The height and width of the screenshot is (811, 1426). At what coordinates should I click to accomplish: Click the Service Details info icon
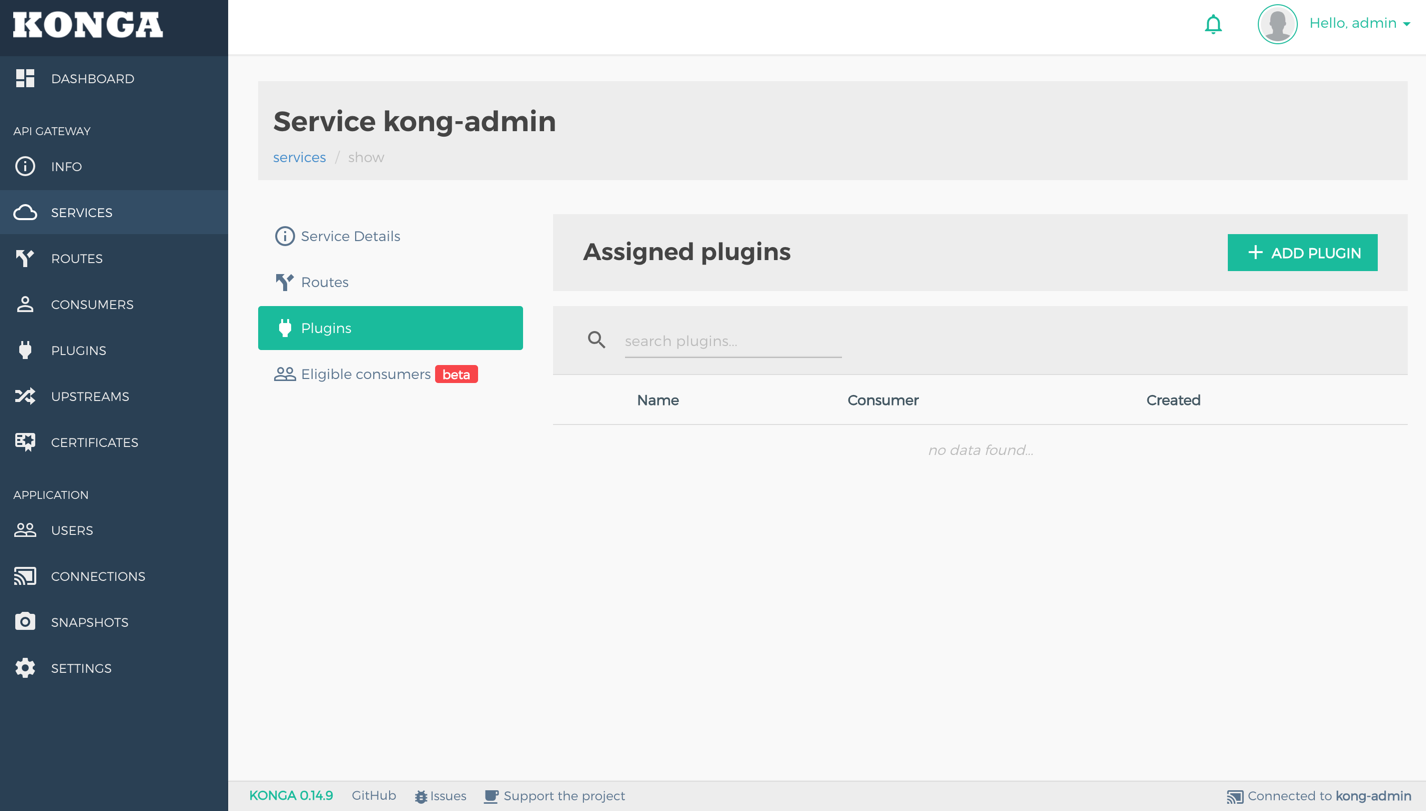[285, 236]
